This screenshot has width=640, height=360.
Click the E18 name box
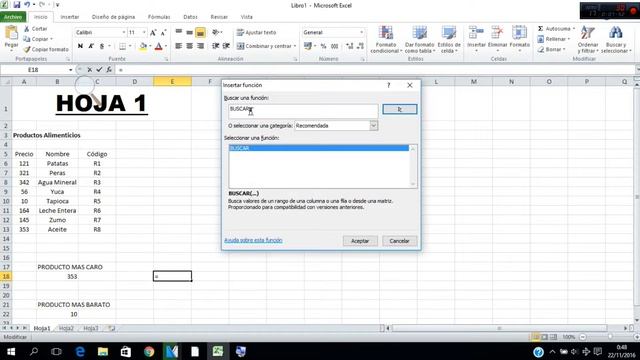pos(33,70)
